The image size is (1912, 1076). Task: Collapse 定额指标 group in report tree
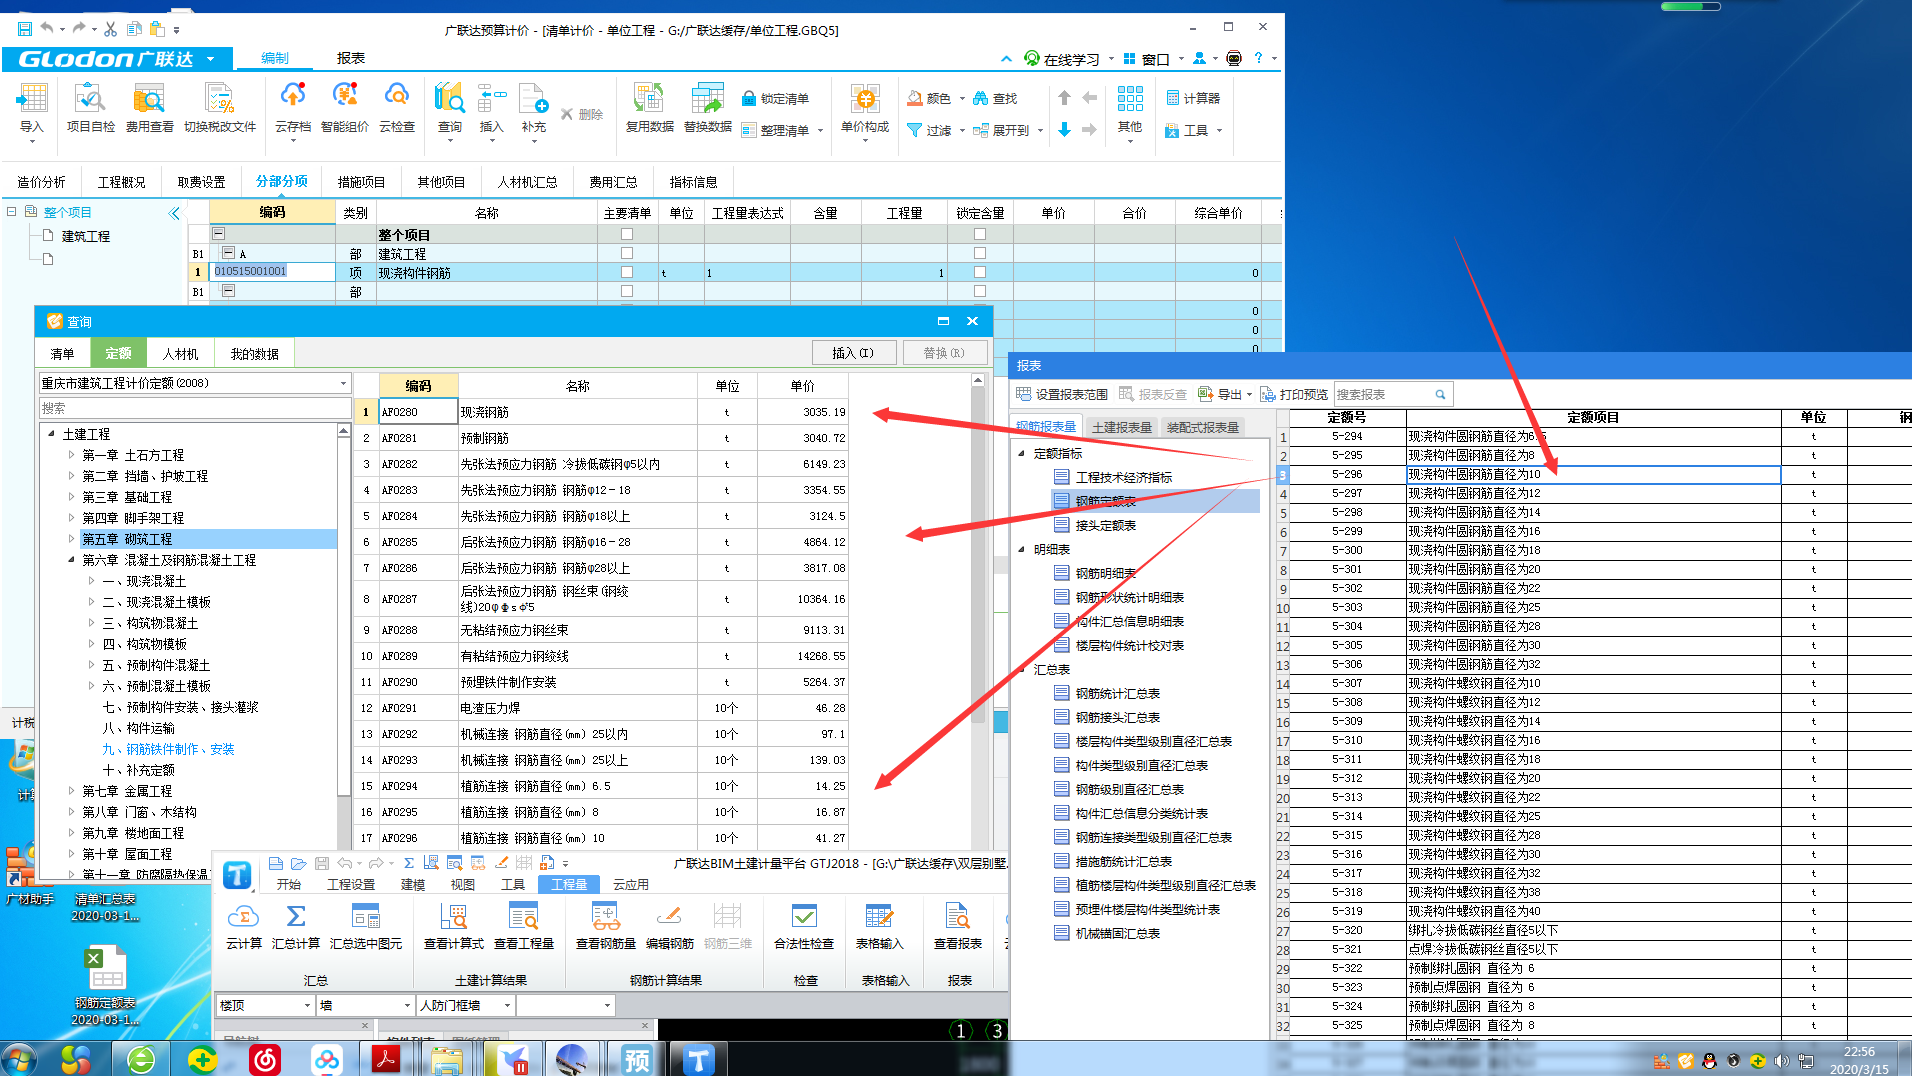tap(1022, 453)
